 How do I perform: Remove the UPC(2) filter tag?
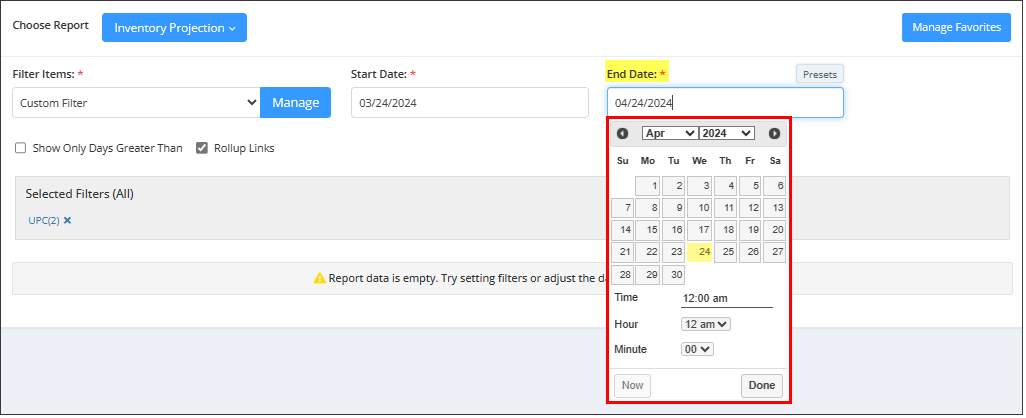pos(67,220)
